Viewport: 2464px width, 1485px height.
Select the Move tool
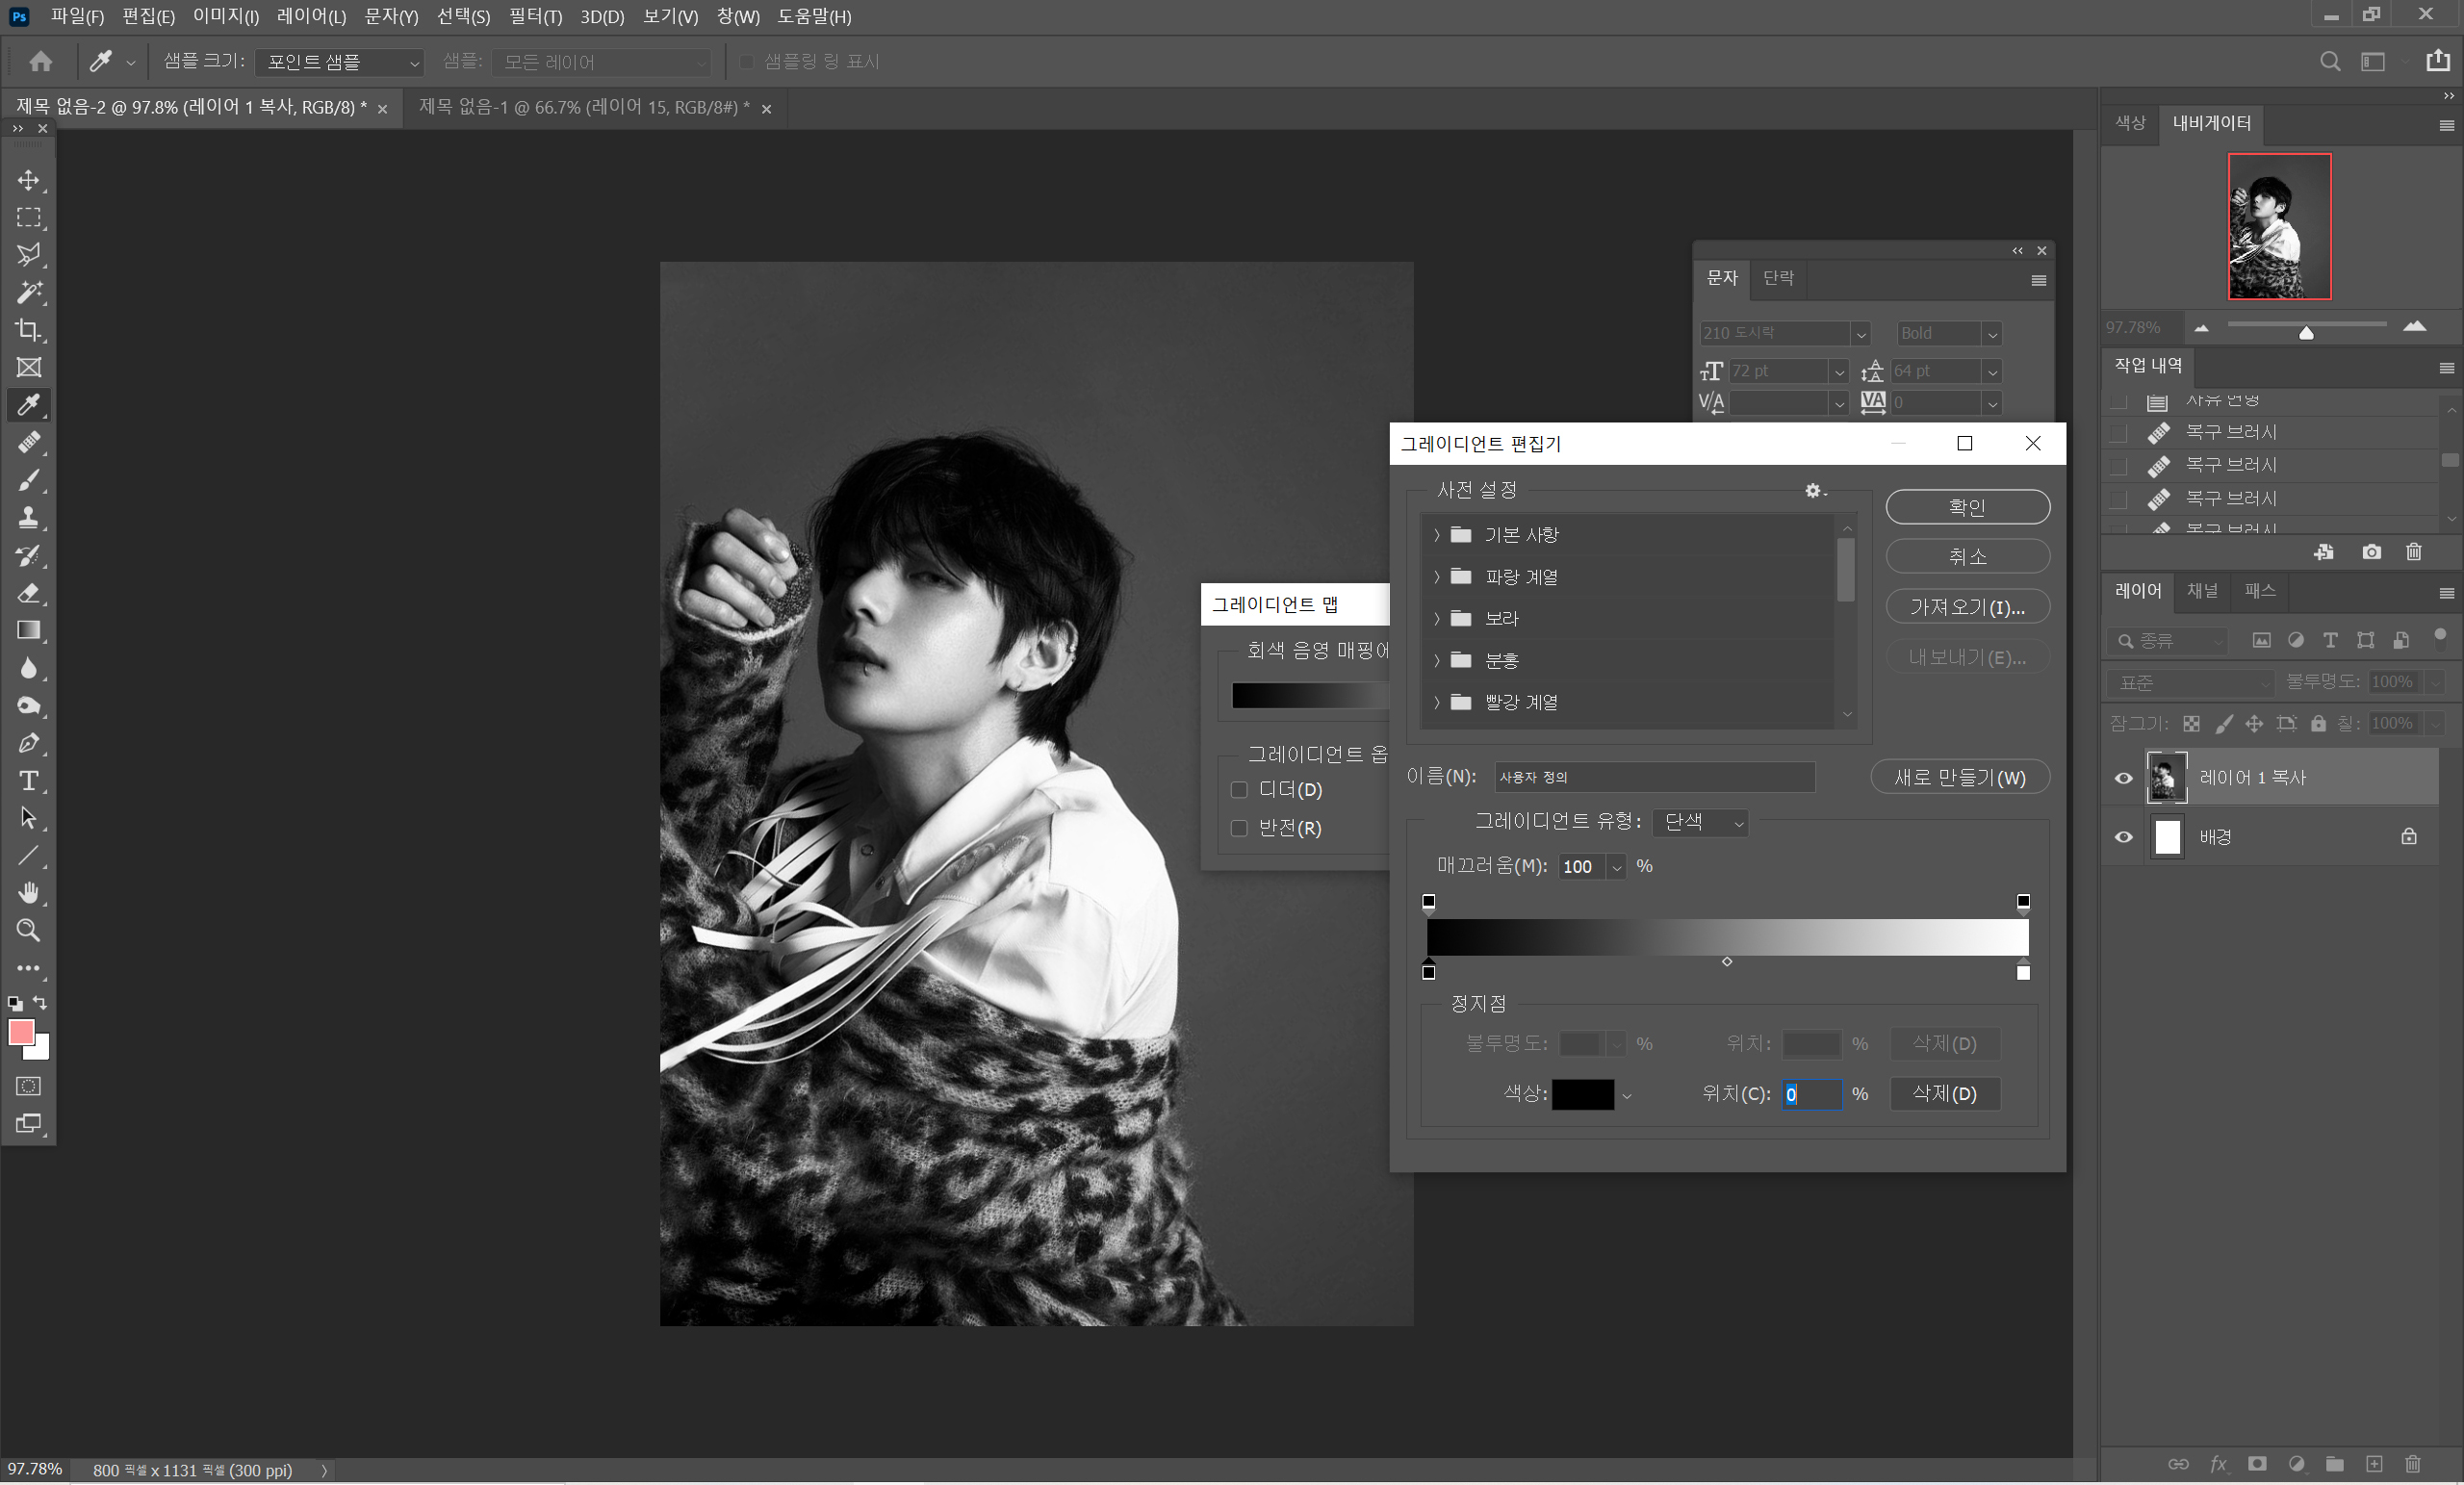click(x=29, y=180)
